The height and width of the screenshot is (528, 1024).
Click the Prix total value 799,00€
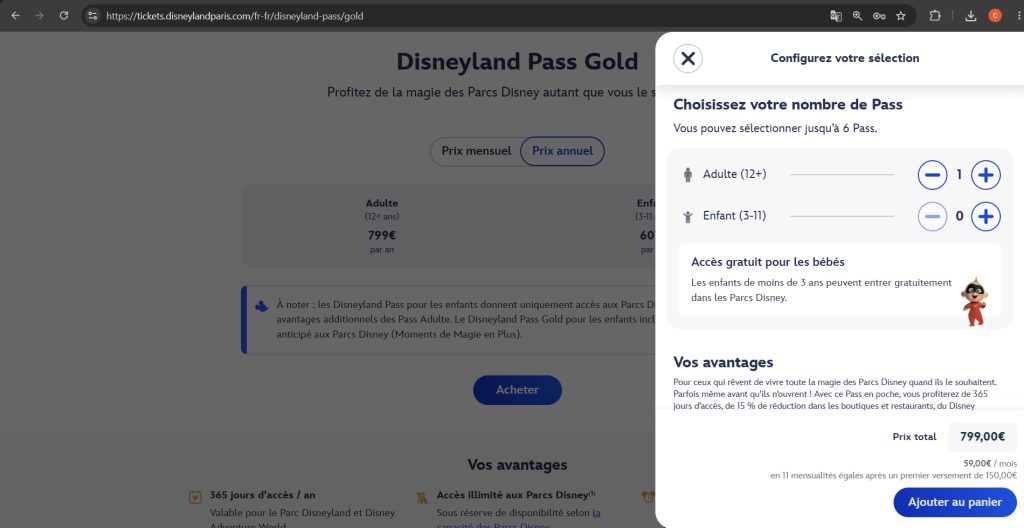tap(982, 437)
